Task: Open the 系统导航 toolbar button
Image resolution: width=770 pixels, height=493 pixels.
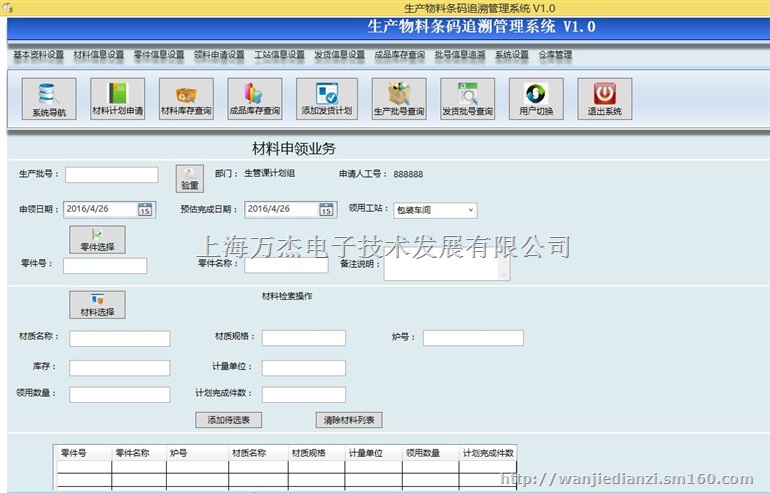Action: (49, 99)
